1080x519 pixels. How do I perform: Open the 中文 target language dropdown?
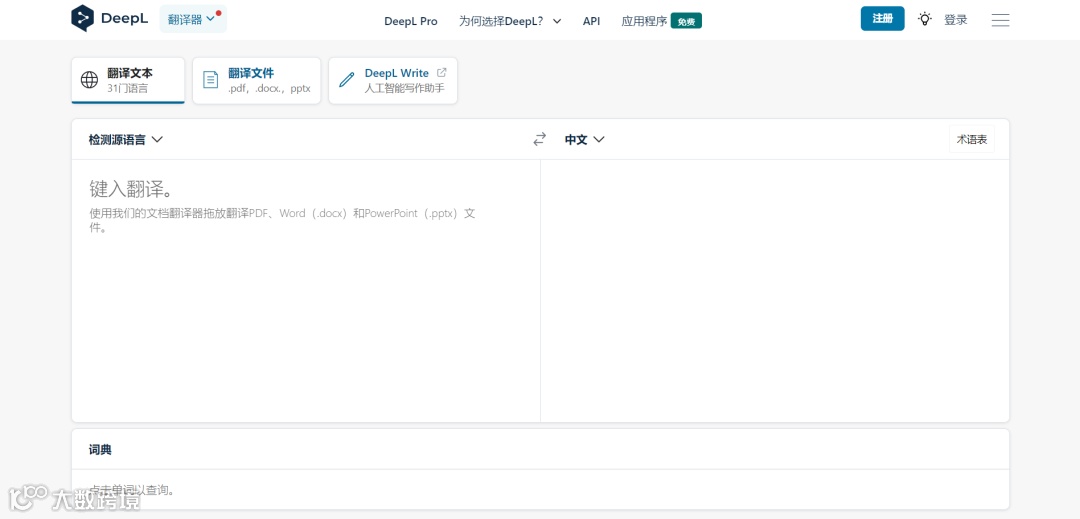(584, 140)
